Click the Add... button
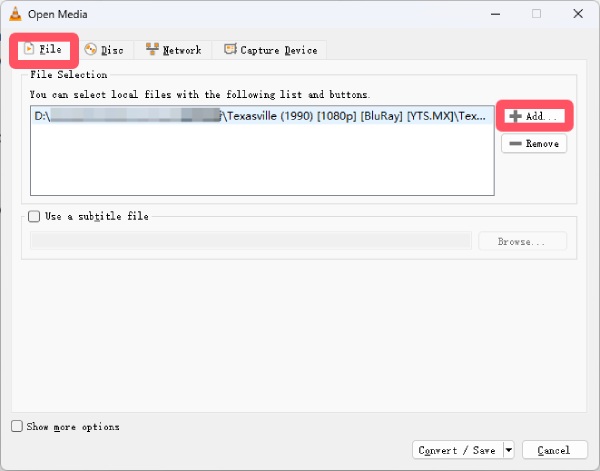600x471 pixels. pos(534,116)
